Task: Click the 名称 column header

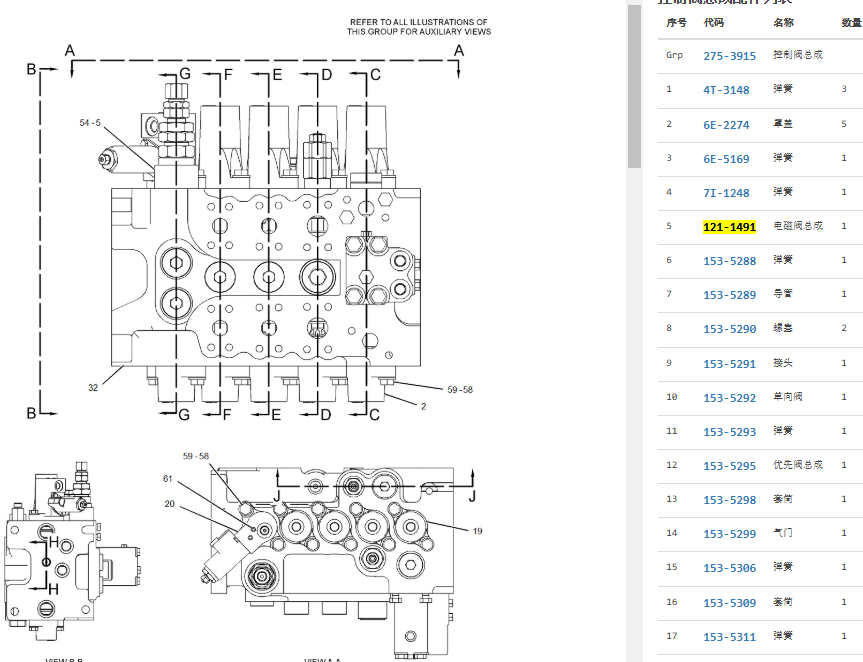Action: pos(784,23)
